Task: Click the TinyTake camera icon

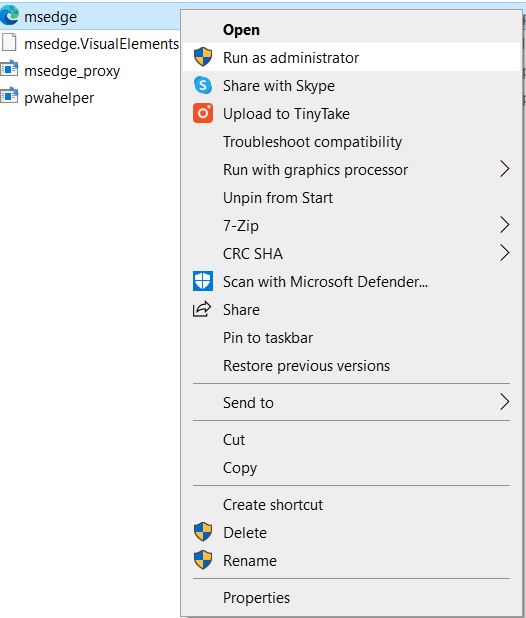Action: (203, 113)
